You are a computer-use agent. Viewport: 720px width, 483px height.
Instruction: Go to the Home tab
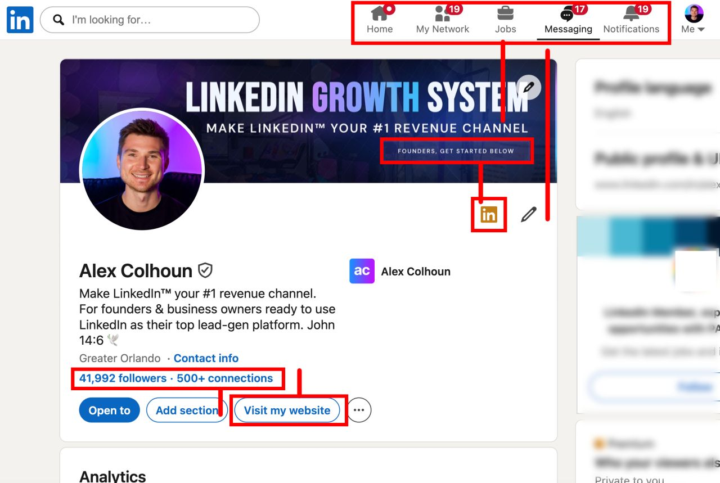380,20
